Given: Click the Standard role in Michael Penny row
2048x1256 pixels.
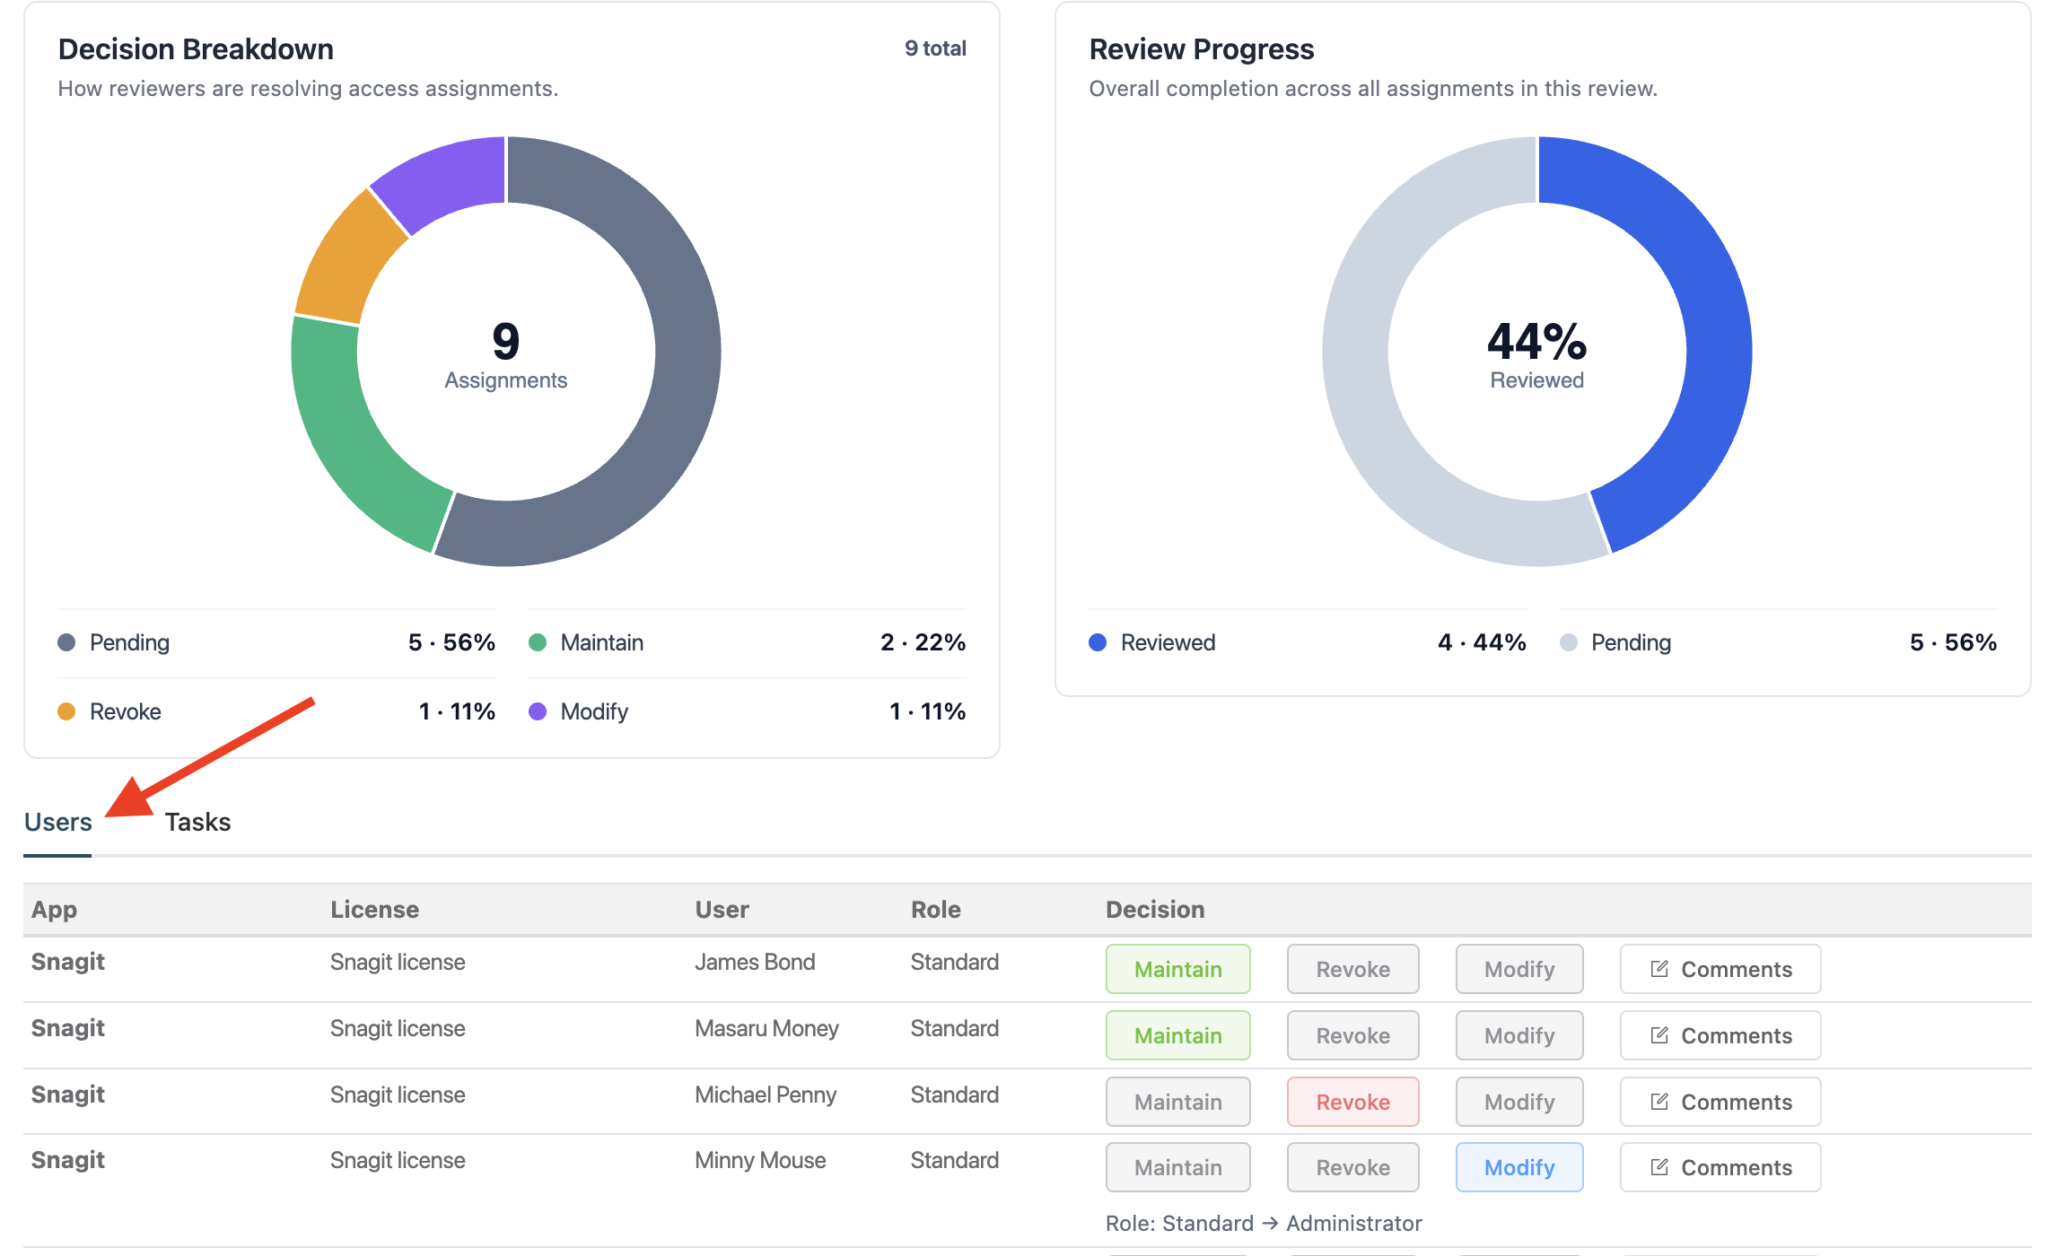Looking at the screenshot, I should (x=954, y=1094).
